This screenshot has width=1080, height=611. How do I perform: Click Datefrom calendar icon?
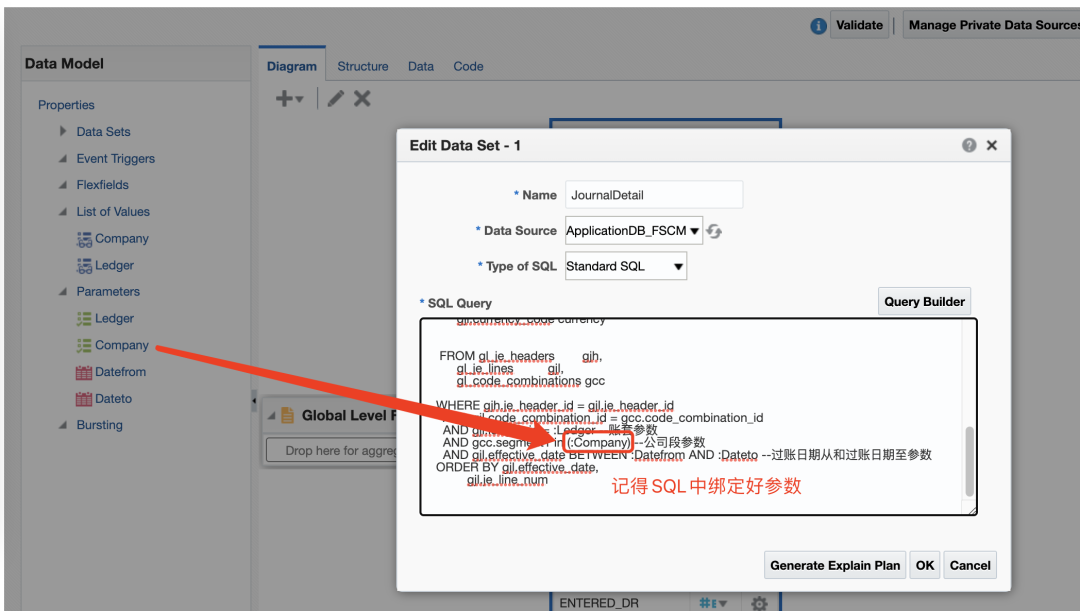(x=84, y=373)
